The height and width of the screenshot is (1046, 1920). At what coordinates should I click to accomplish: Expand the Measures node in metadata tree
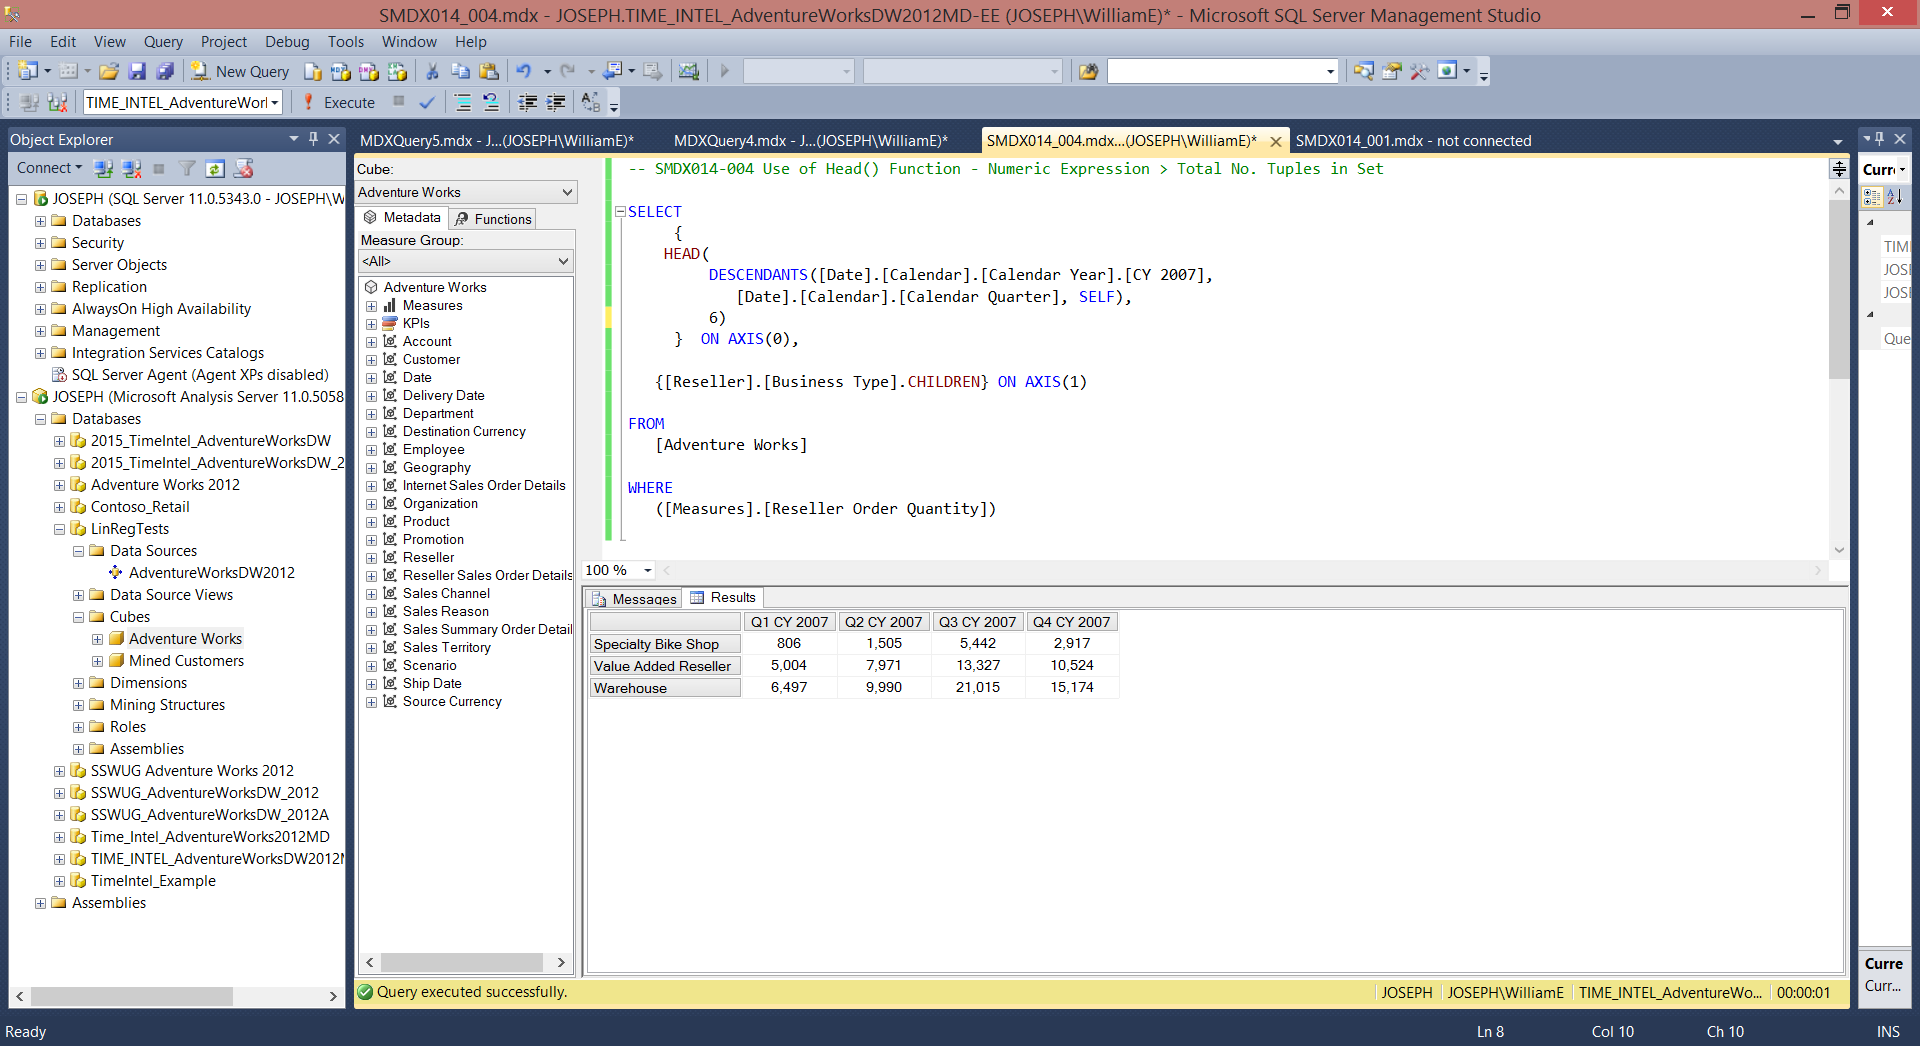click(x=371, y=306)
